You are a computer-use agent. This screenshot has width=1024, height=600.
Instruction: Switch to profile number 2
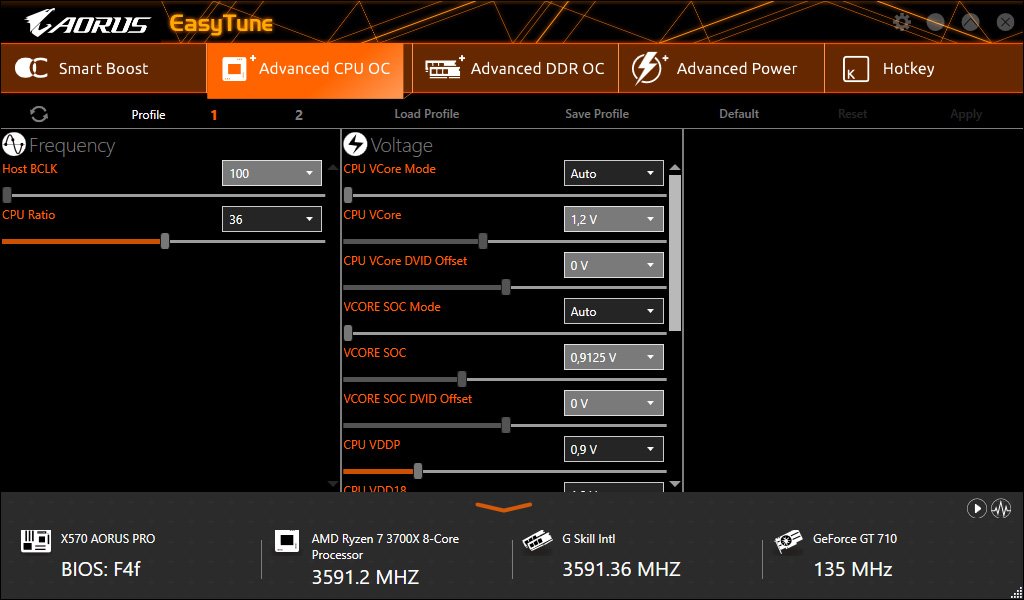tap(298, 114)
